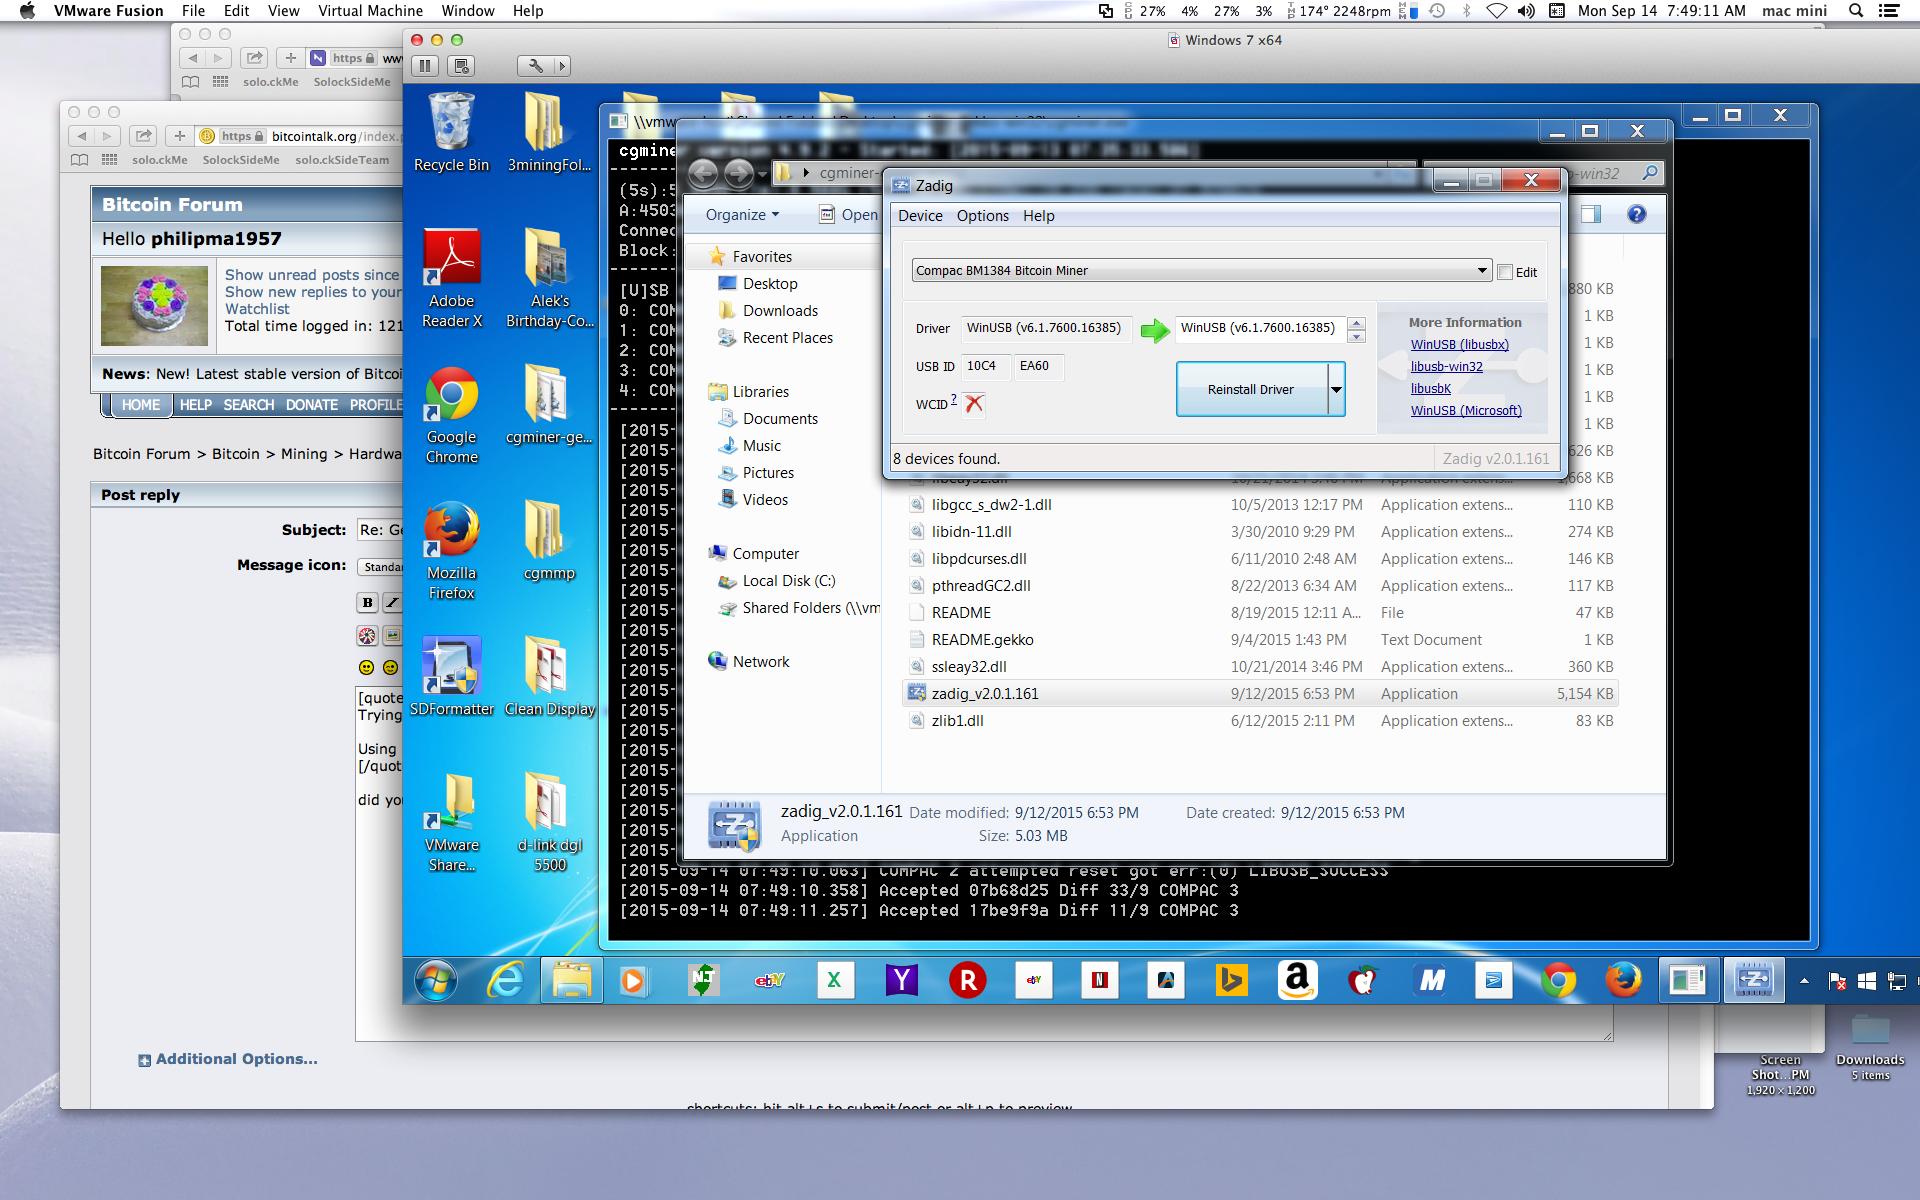Expand the Reinstall Driver split arrow
Image resolution: width=1920 pixels, height=1200 pixels.
(x=1336, y=389)
